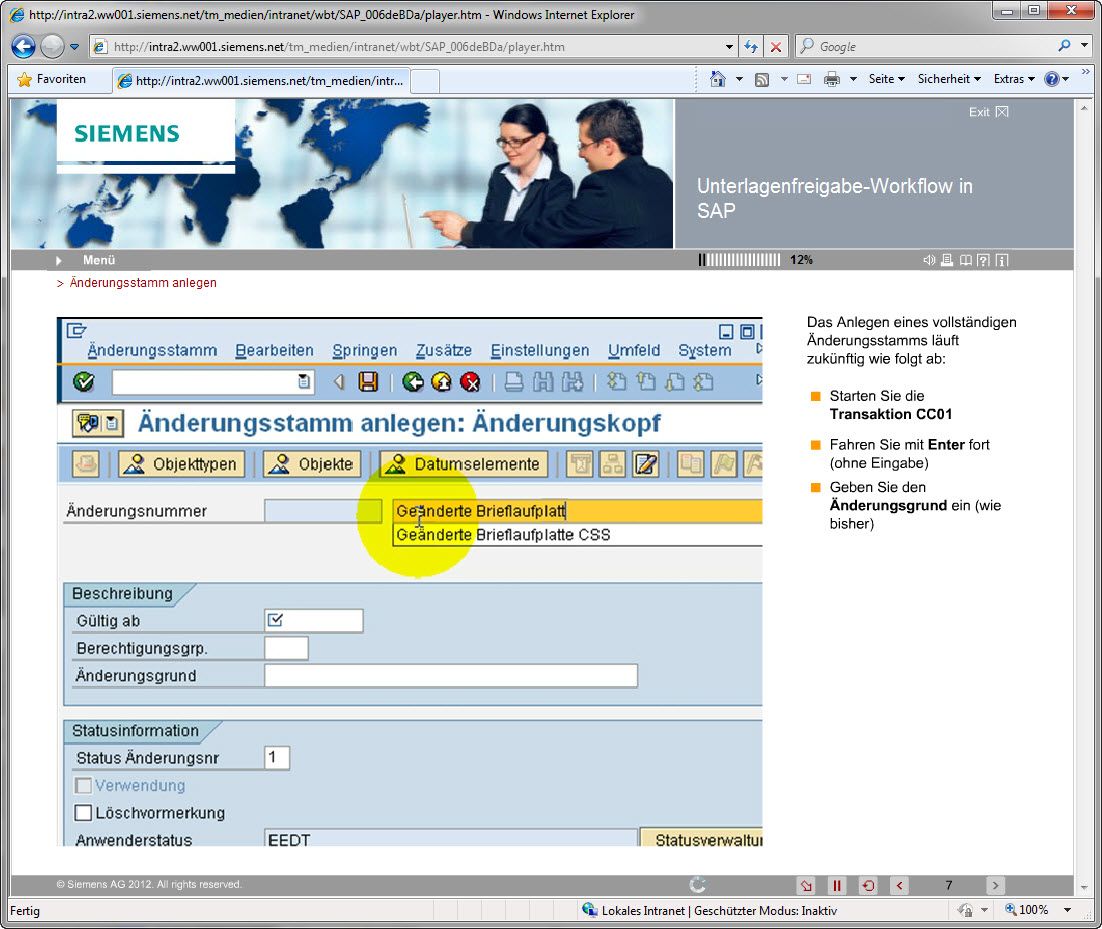Open the Sicherheit dropdown in IE toolbar
The image size is (1102, 929).
[949, 79]
